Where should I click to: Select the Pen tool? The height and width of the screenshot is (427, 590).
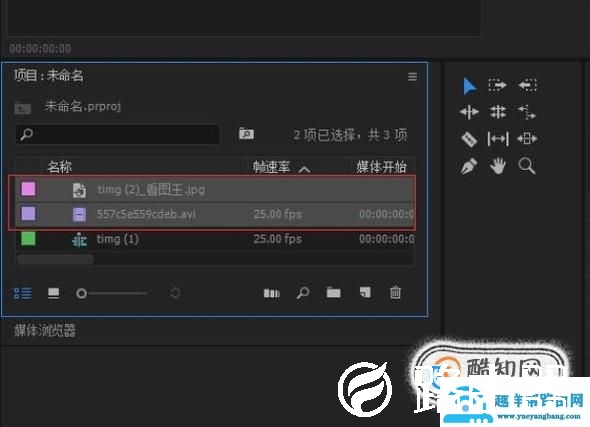pos(469,166)
